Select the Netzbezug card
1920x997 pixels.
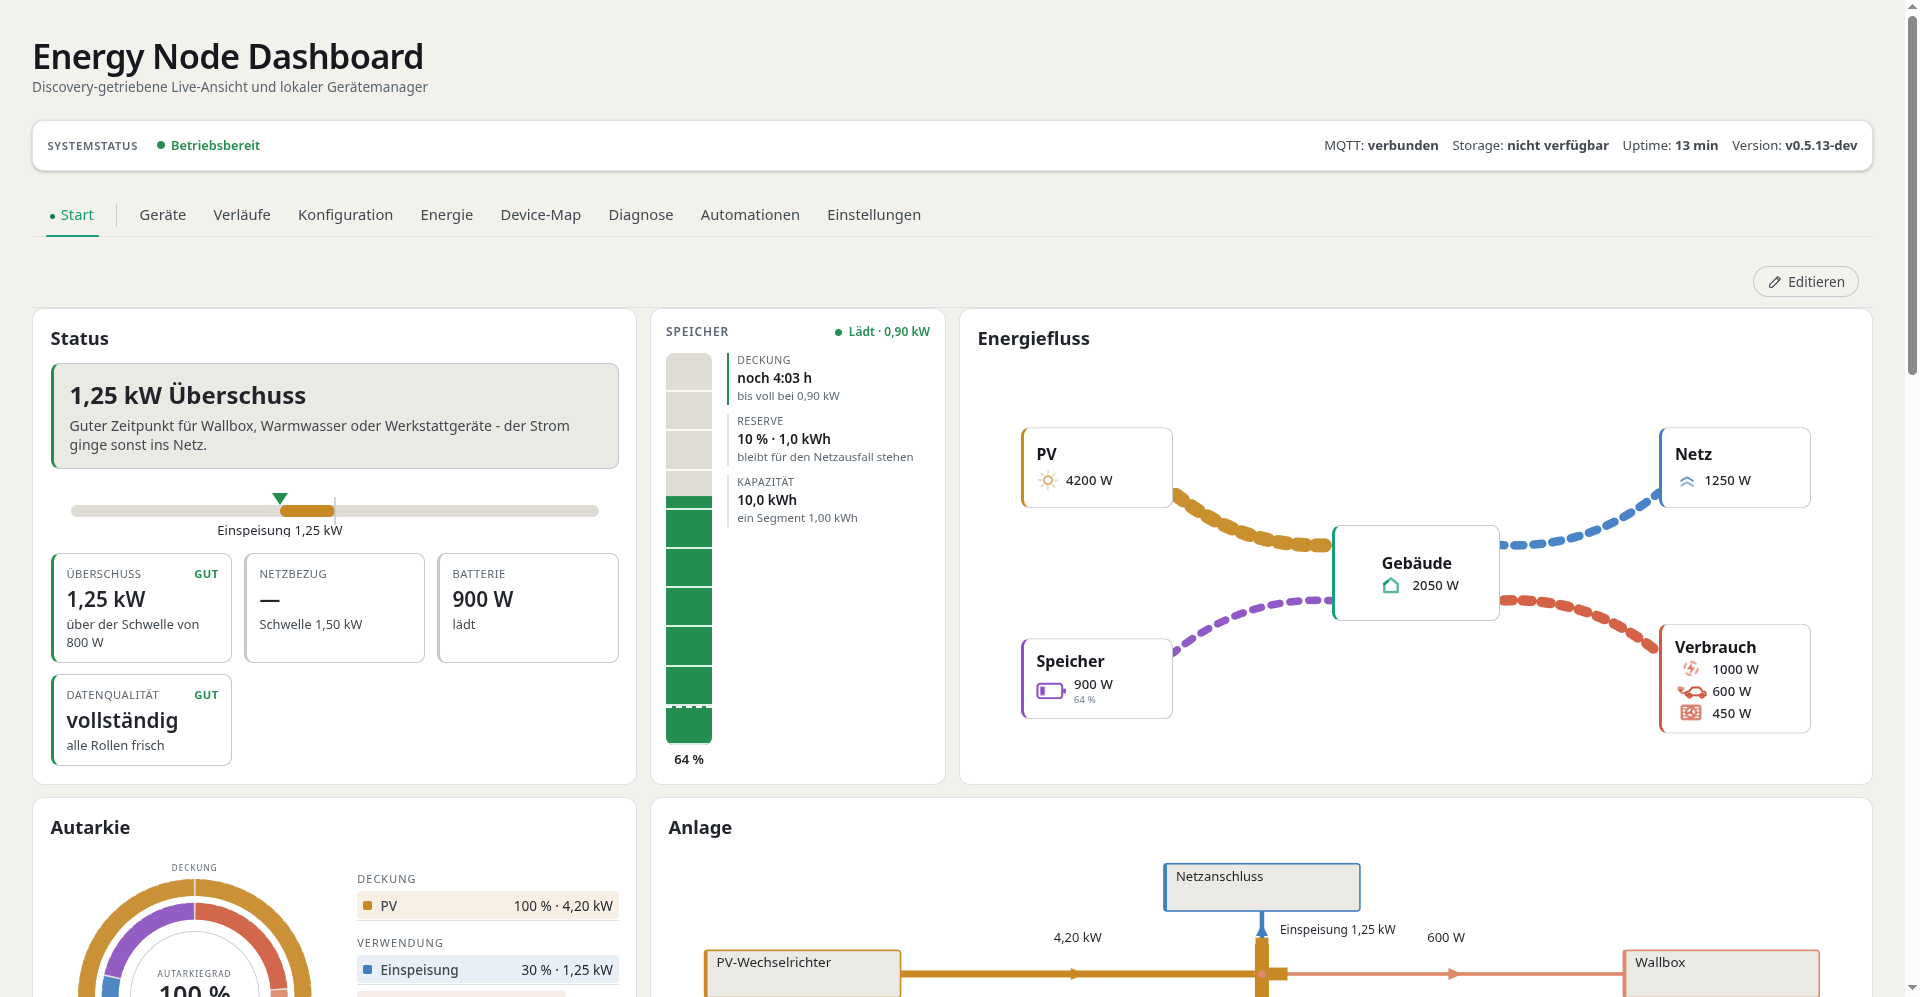335,608
